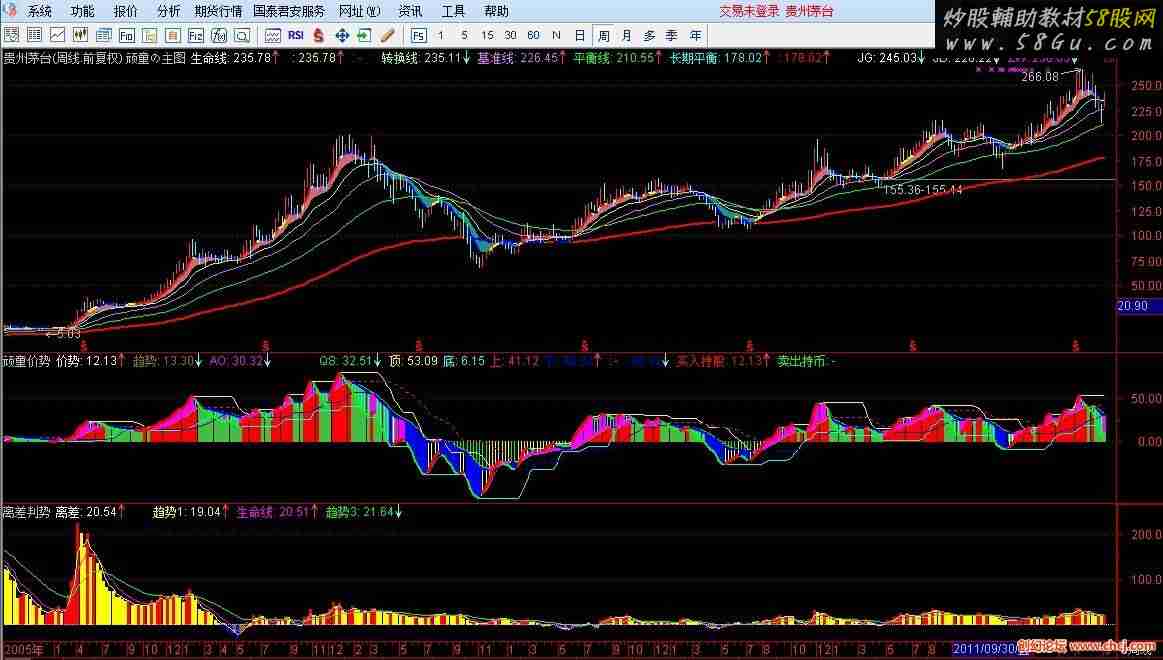Click the RSI indicator toolbar icon
This screenshot has height=660, width=1163.
click(x=295, y=35)
